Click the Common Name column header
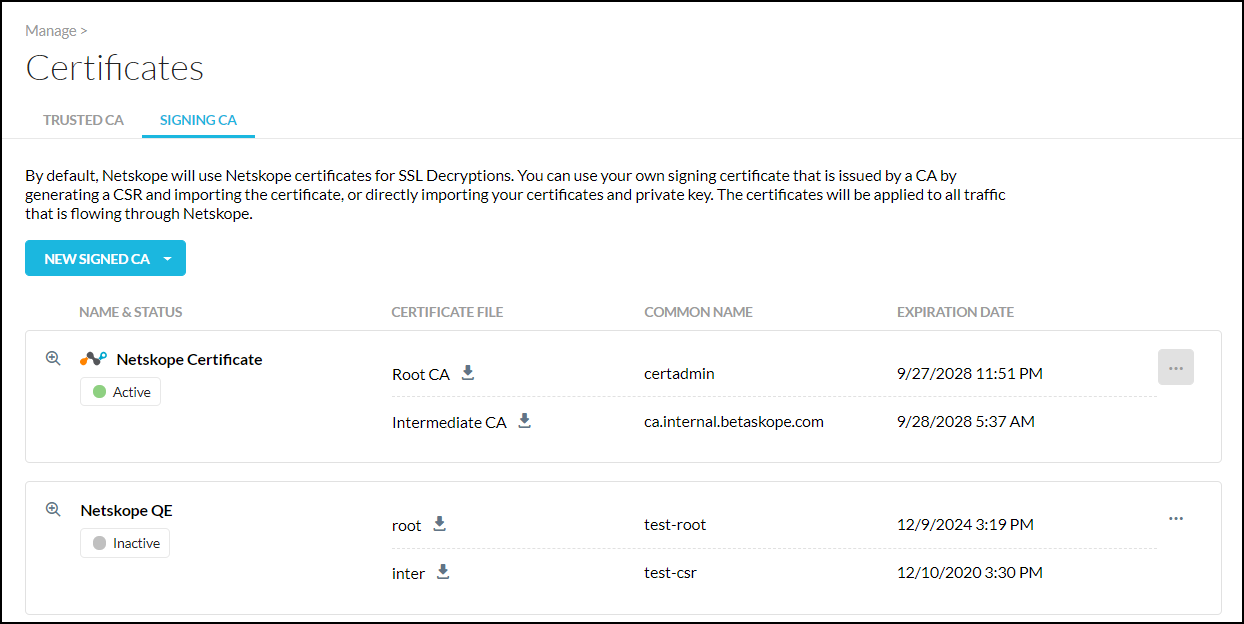Image resolution: width=1244 pixels, height=624 pixels. [698, 312]
